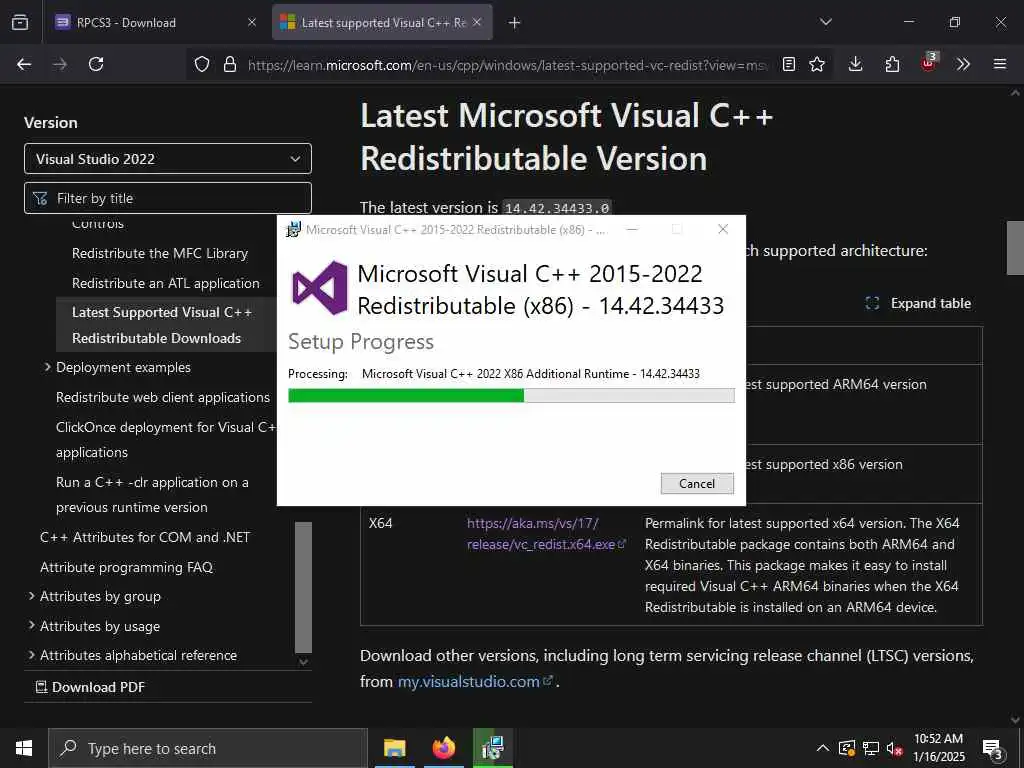Cancel the Visual C++ setup

pyautogui.click(x=697, y=484)
